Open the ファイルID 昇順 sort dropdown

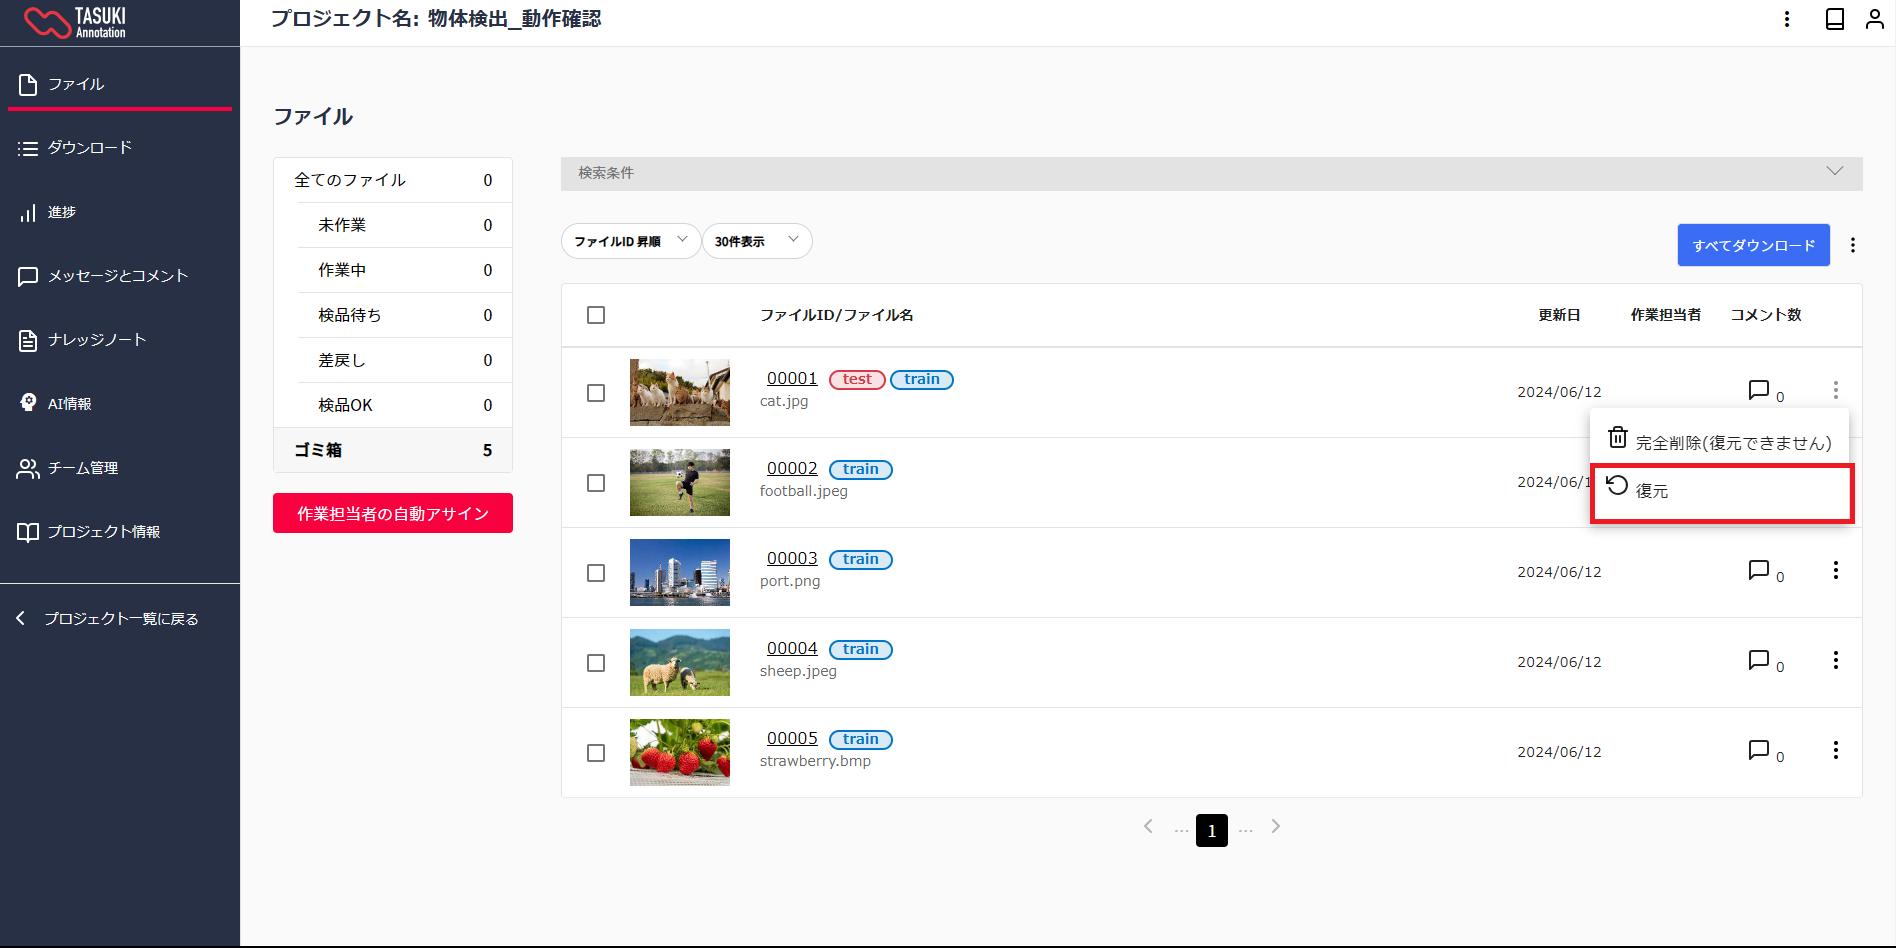(x=630, y=241)
